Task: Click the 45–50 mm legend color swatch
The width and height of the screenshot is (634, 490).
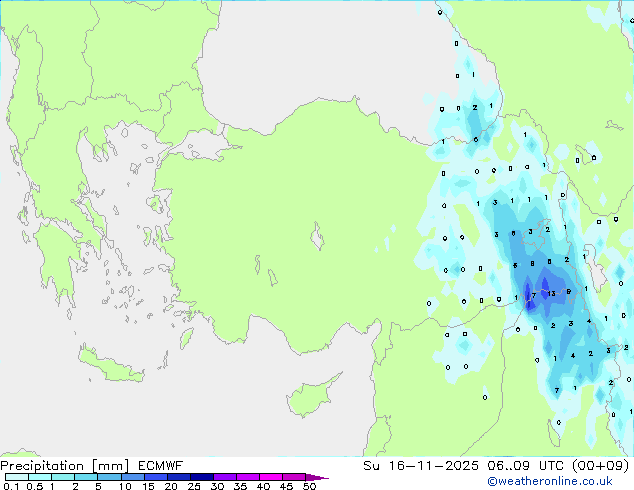Action: pyautogui.click(x=294, y=477)
